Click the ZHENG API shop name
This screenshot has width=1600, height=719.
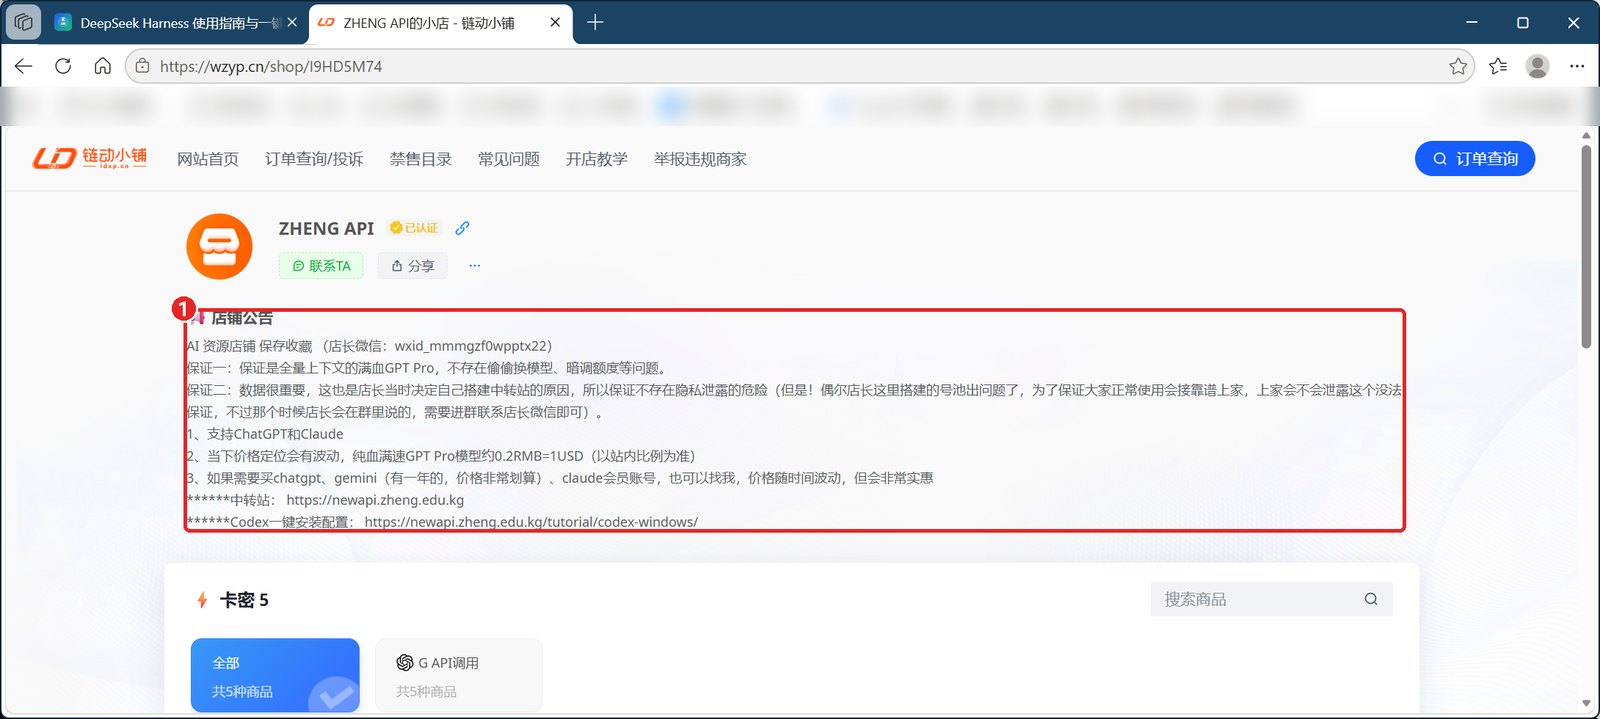click(326, 229)
